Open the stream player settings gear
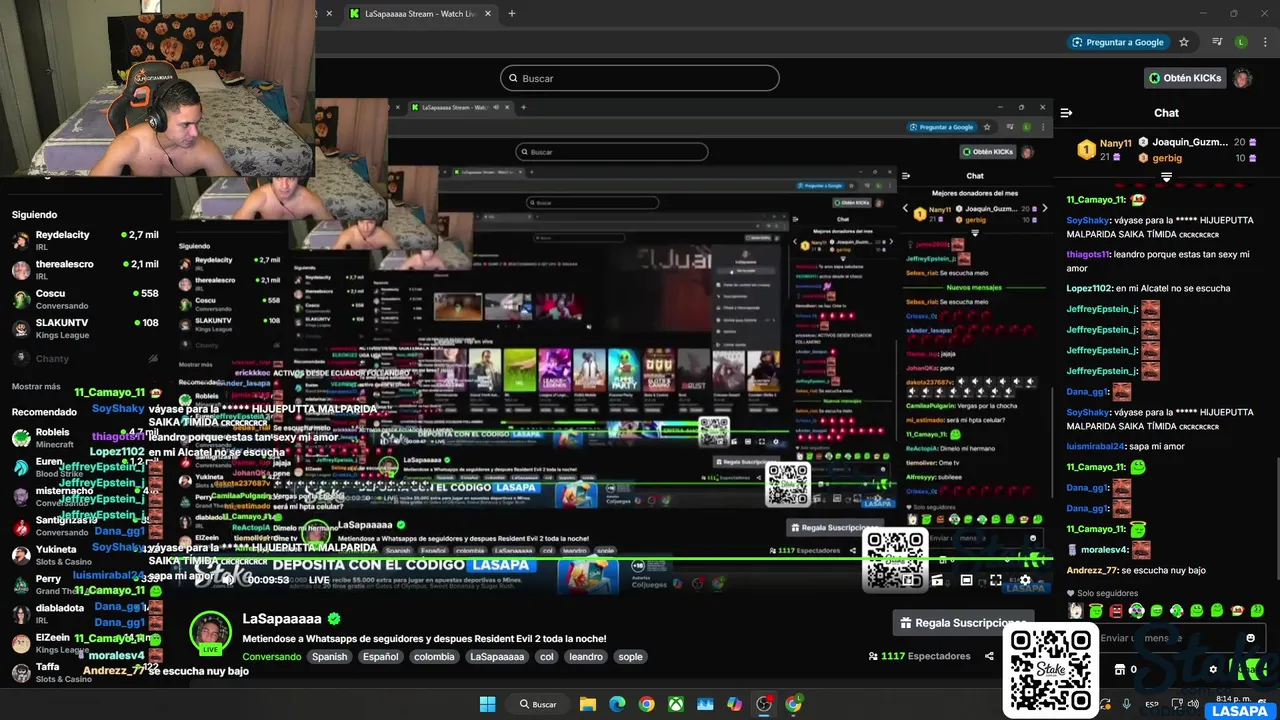 1024,580
